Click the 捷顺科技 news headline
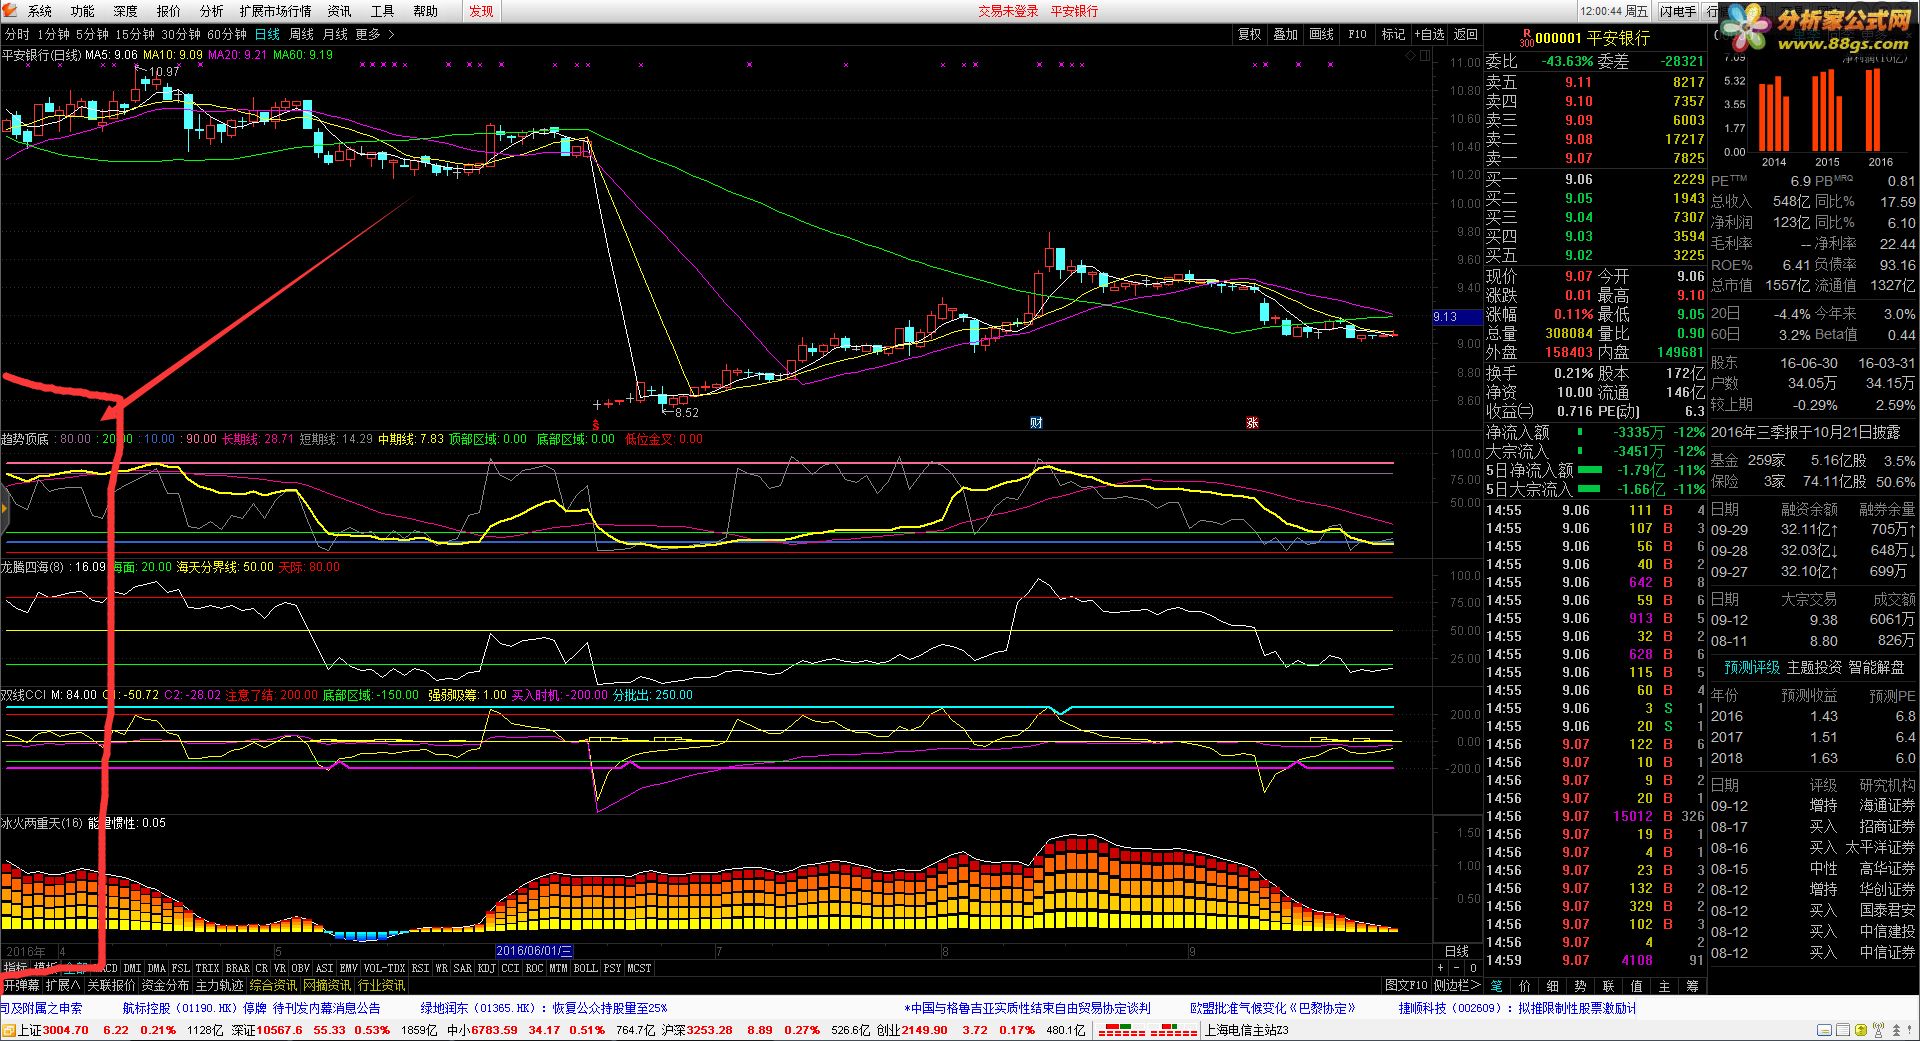Viewport: 1920px width, 1041px height. click(1517, 1008)
